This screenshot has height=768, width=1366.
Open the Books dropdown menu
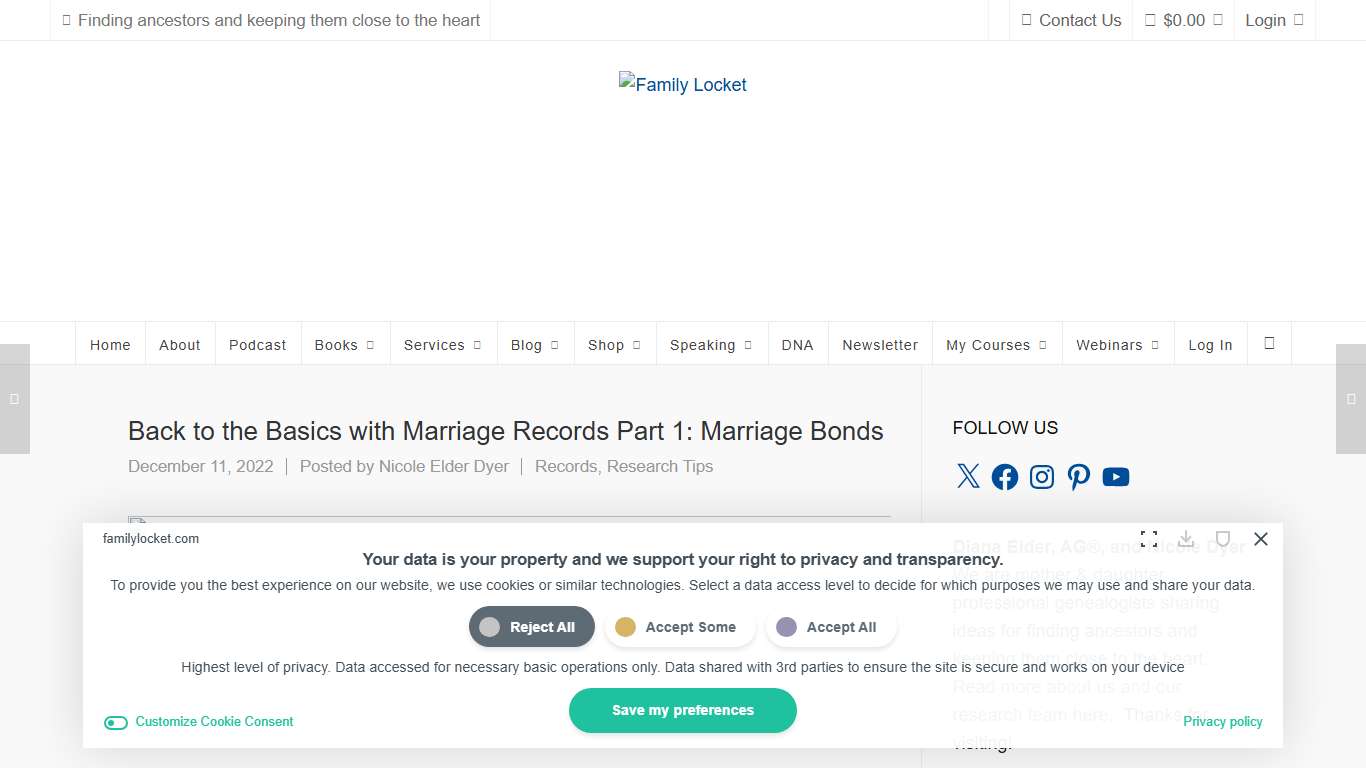point(344,344)
